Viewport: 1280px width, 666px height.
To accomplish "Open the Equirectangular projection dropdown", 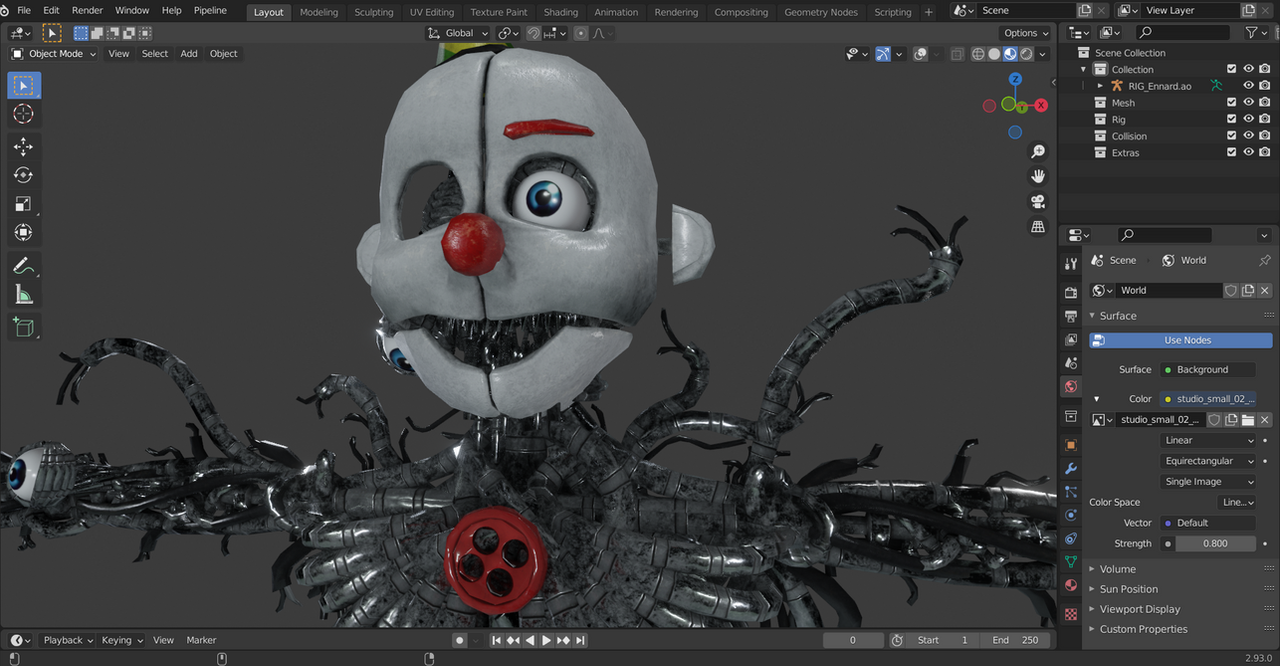I will pyautogui.click(x=1209, y=461).
